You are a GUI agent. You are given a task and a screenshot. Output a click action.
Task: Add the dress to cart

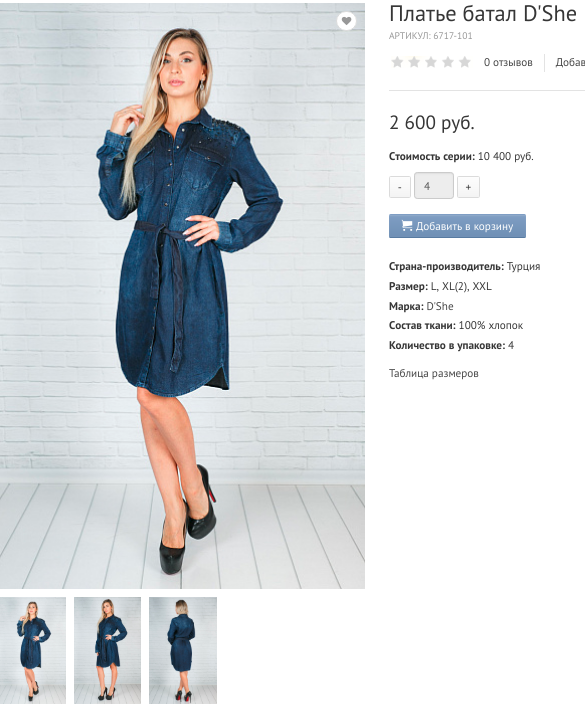point(457,226)
